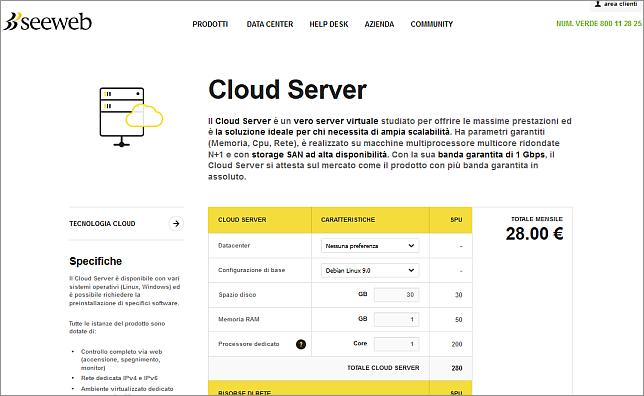Open the Help Desk menu

[329, 24]
